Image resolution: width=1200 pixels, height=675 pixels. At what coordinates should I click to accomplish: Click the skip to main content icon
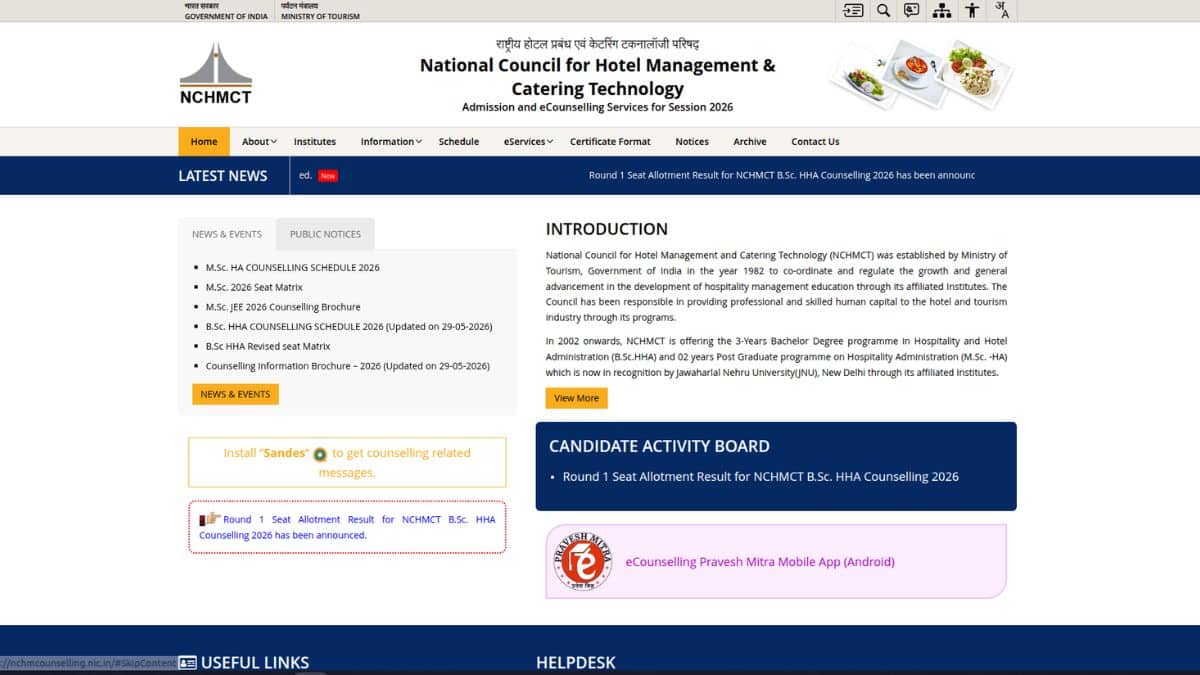click(x=853, y=10)
